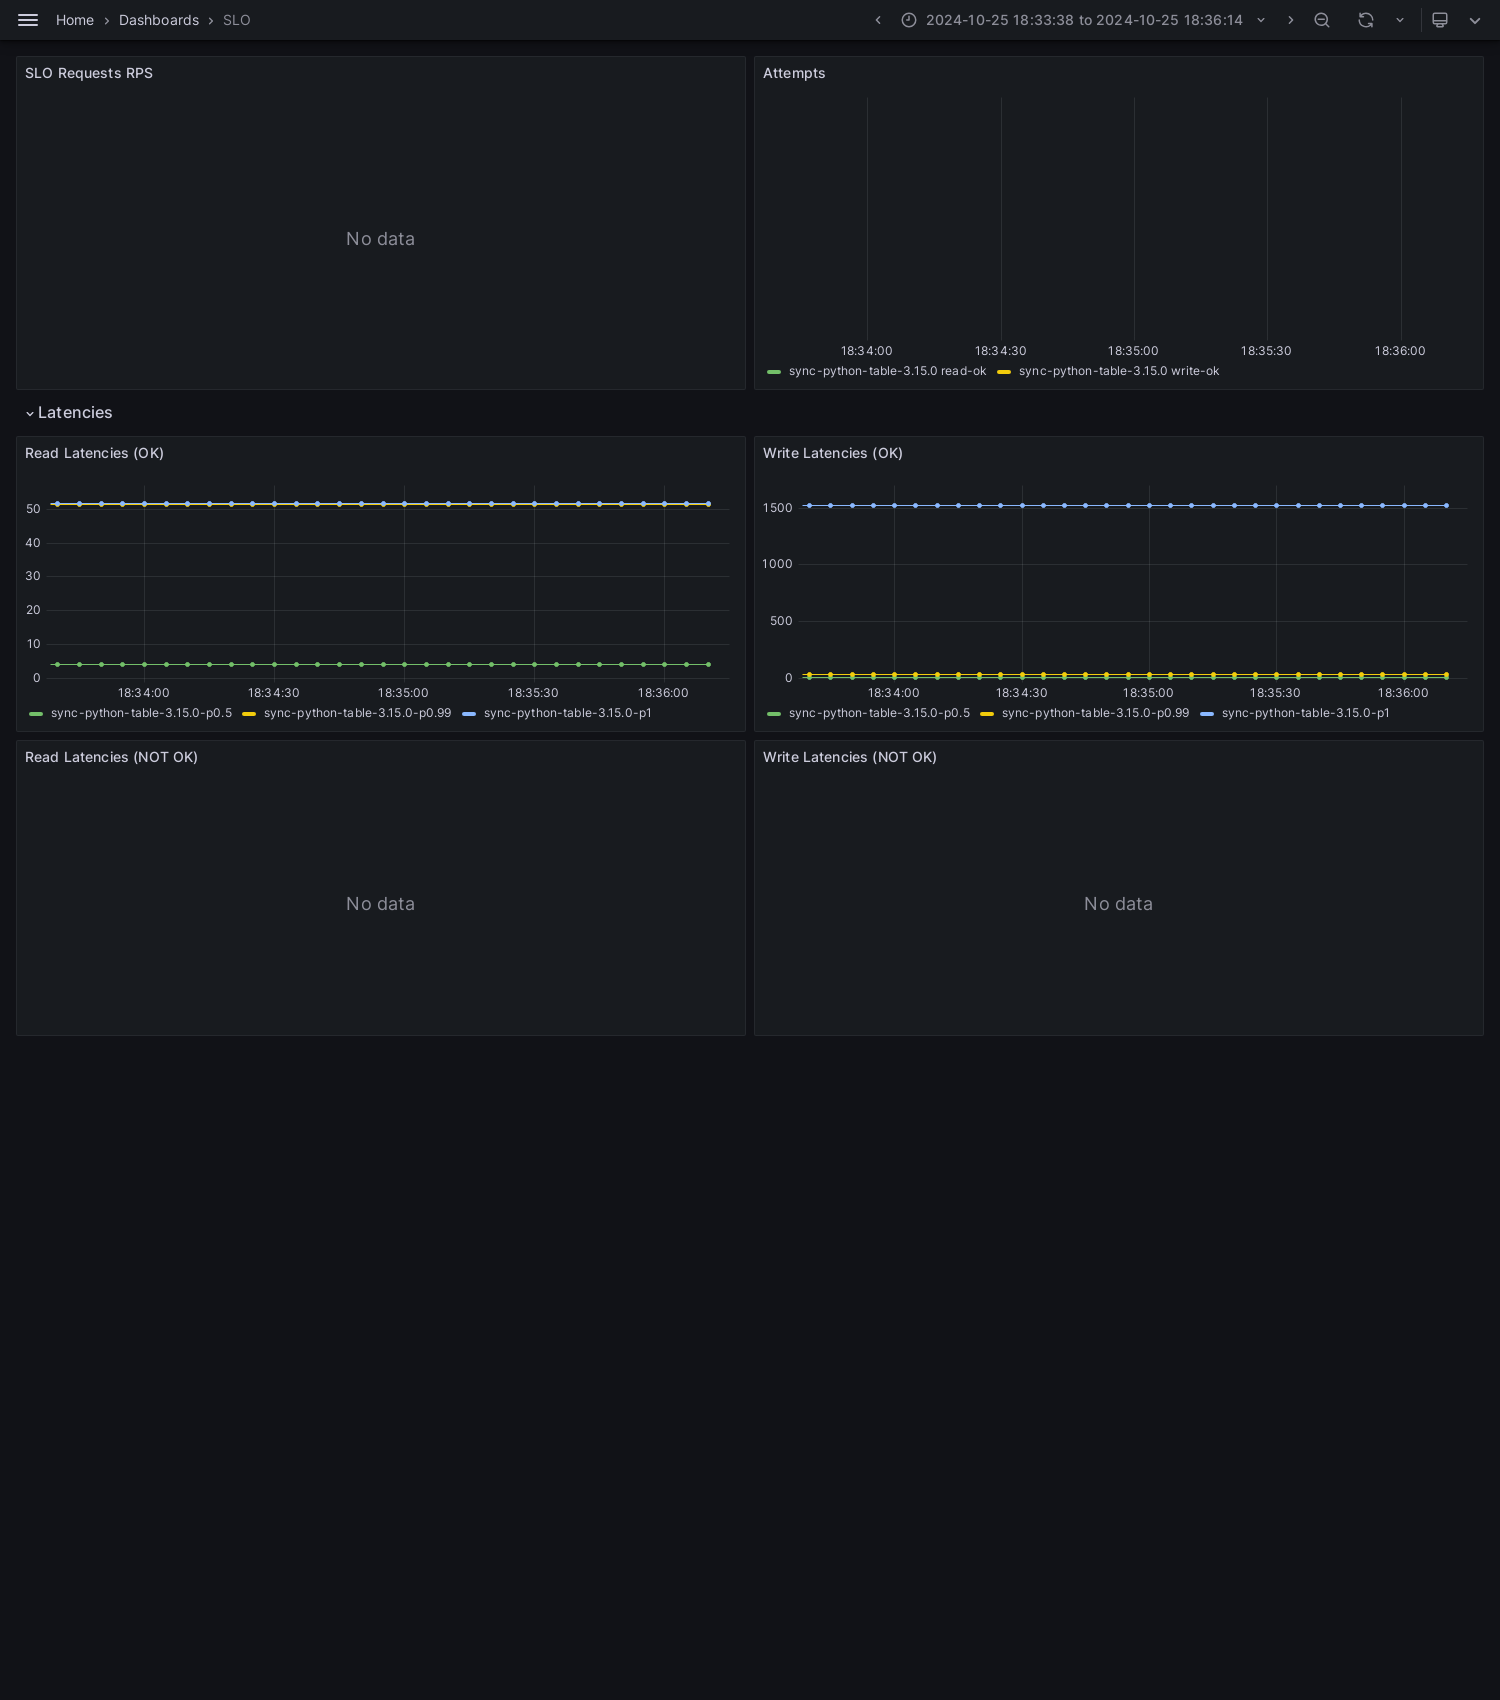The width and height of the screenshot is (1500, 1700).
Task: Toggle p0.5 series in Read Latencies legend
Action: coord(141,713)
